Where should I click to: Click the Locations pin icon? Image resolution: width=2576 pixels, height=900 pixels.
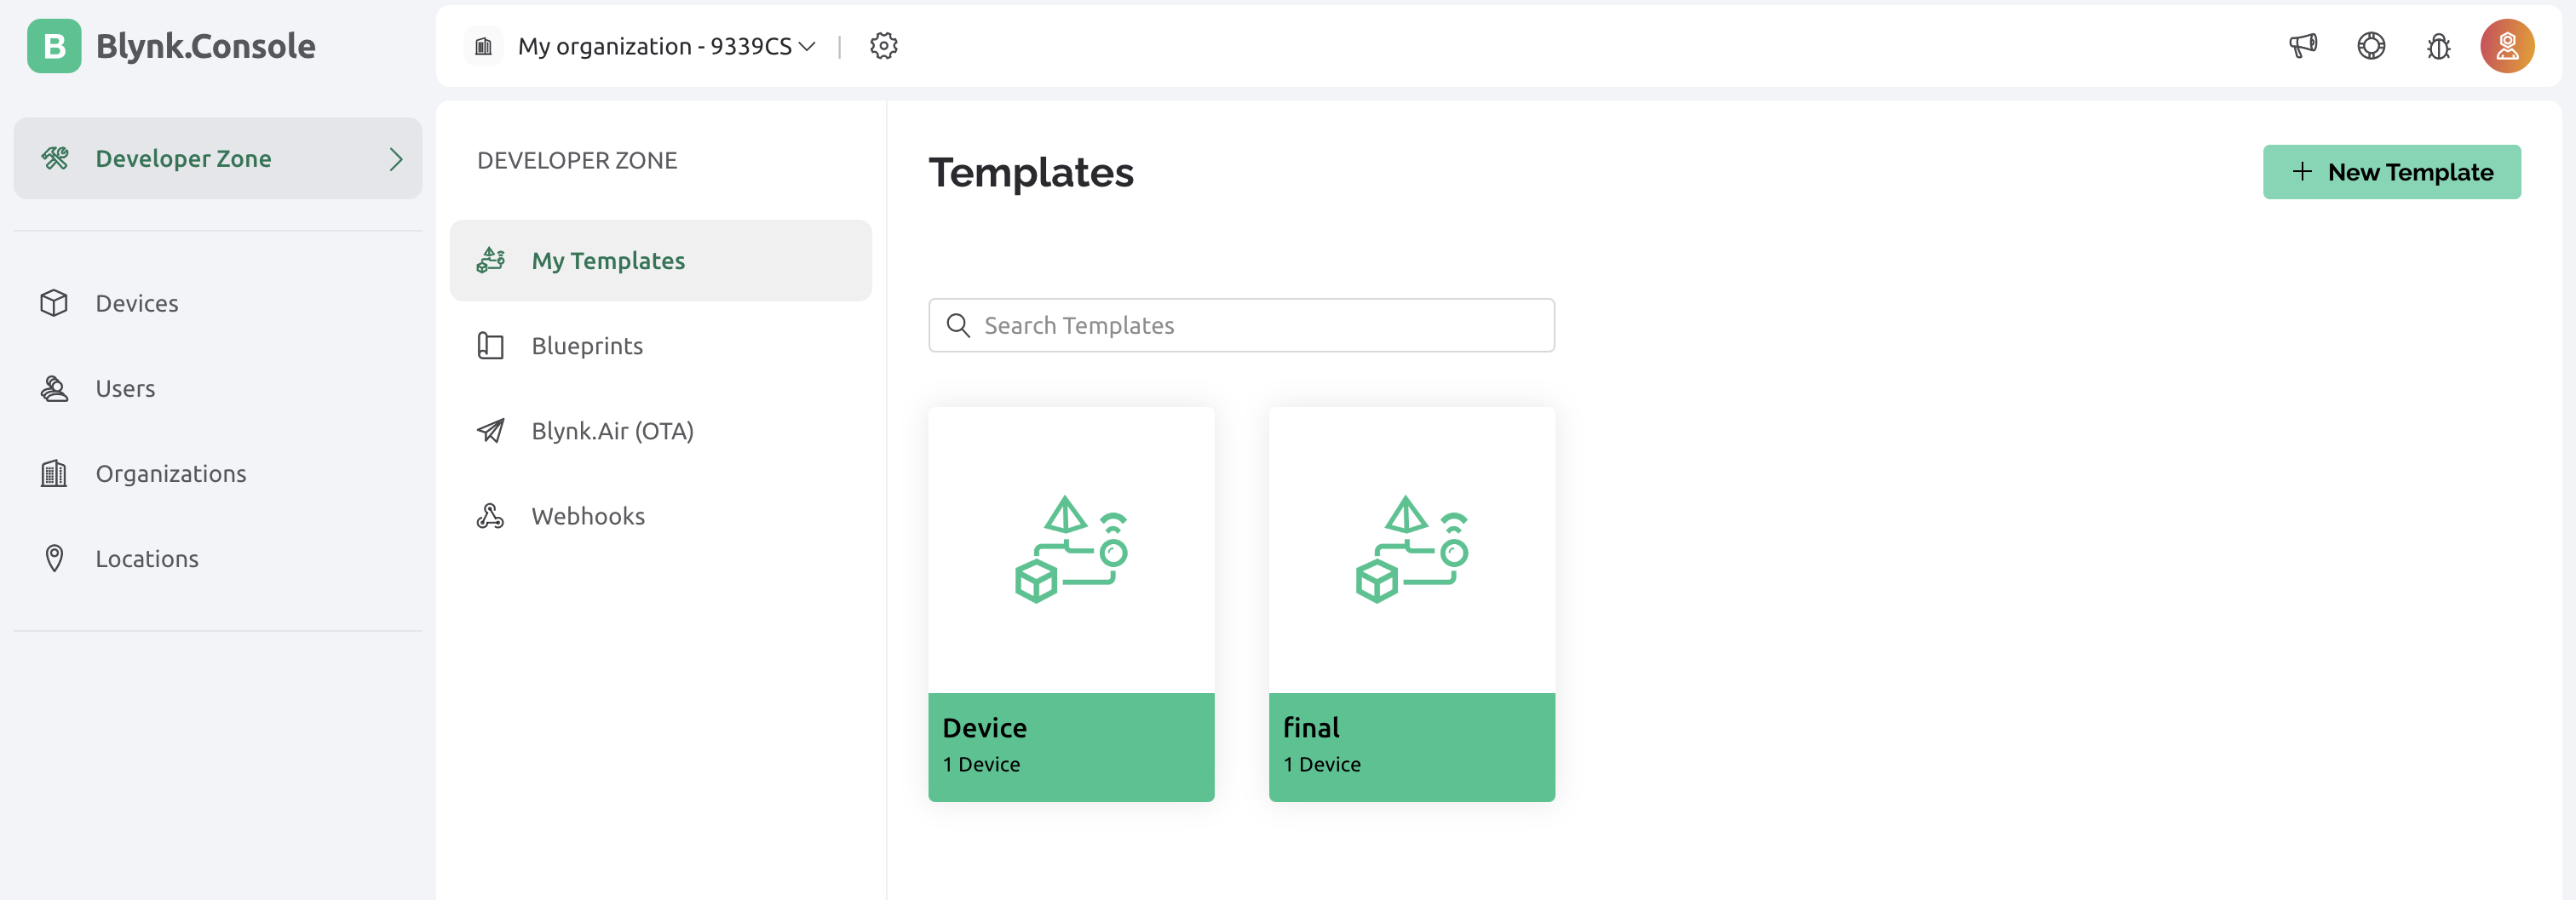click(54, 558)
